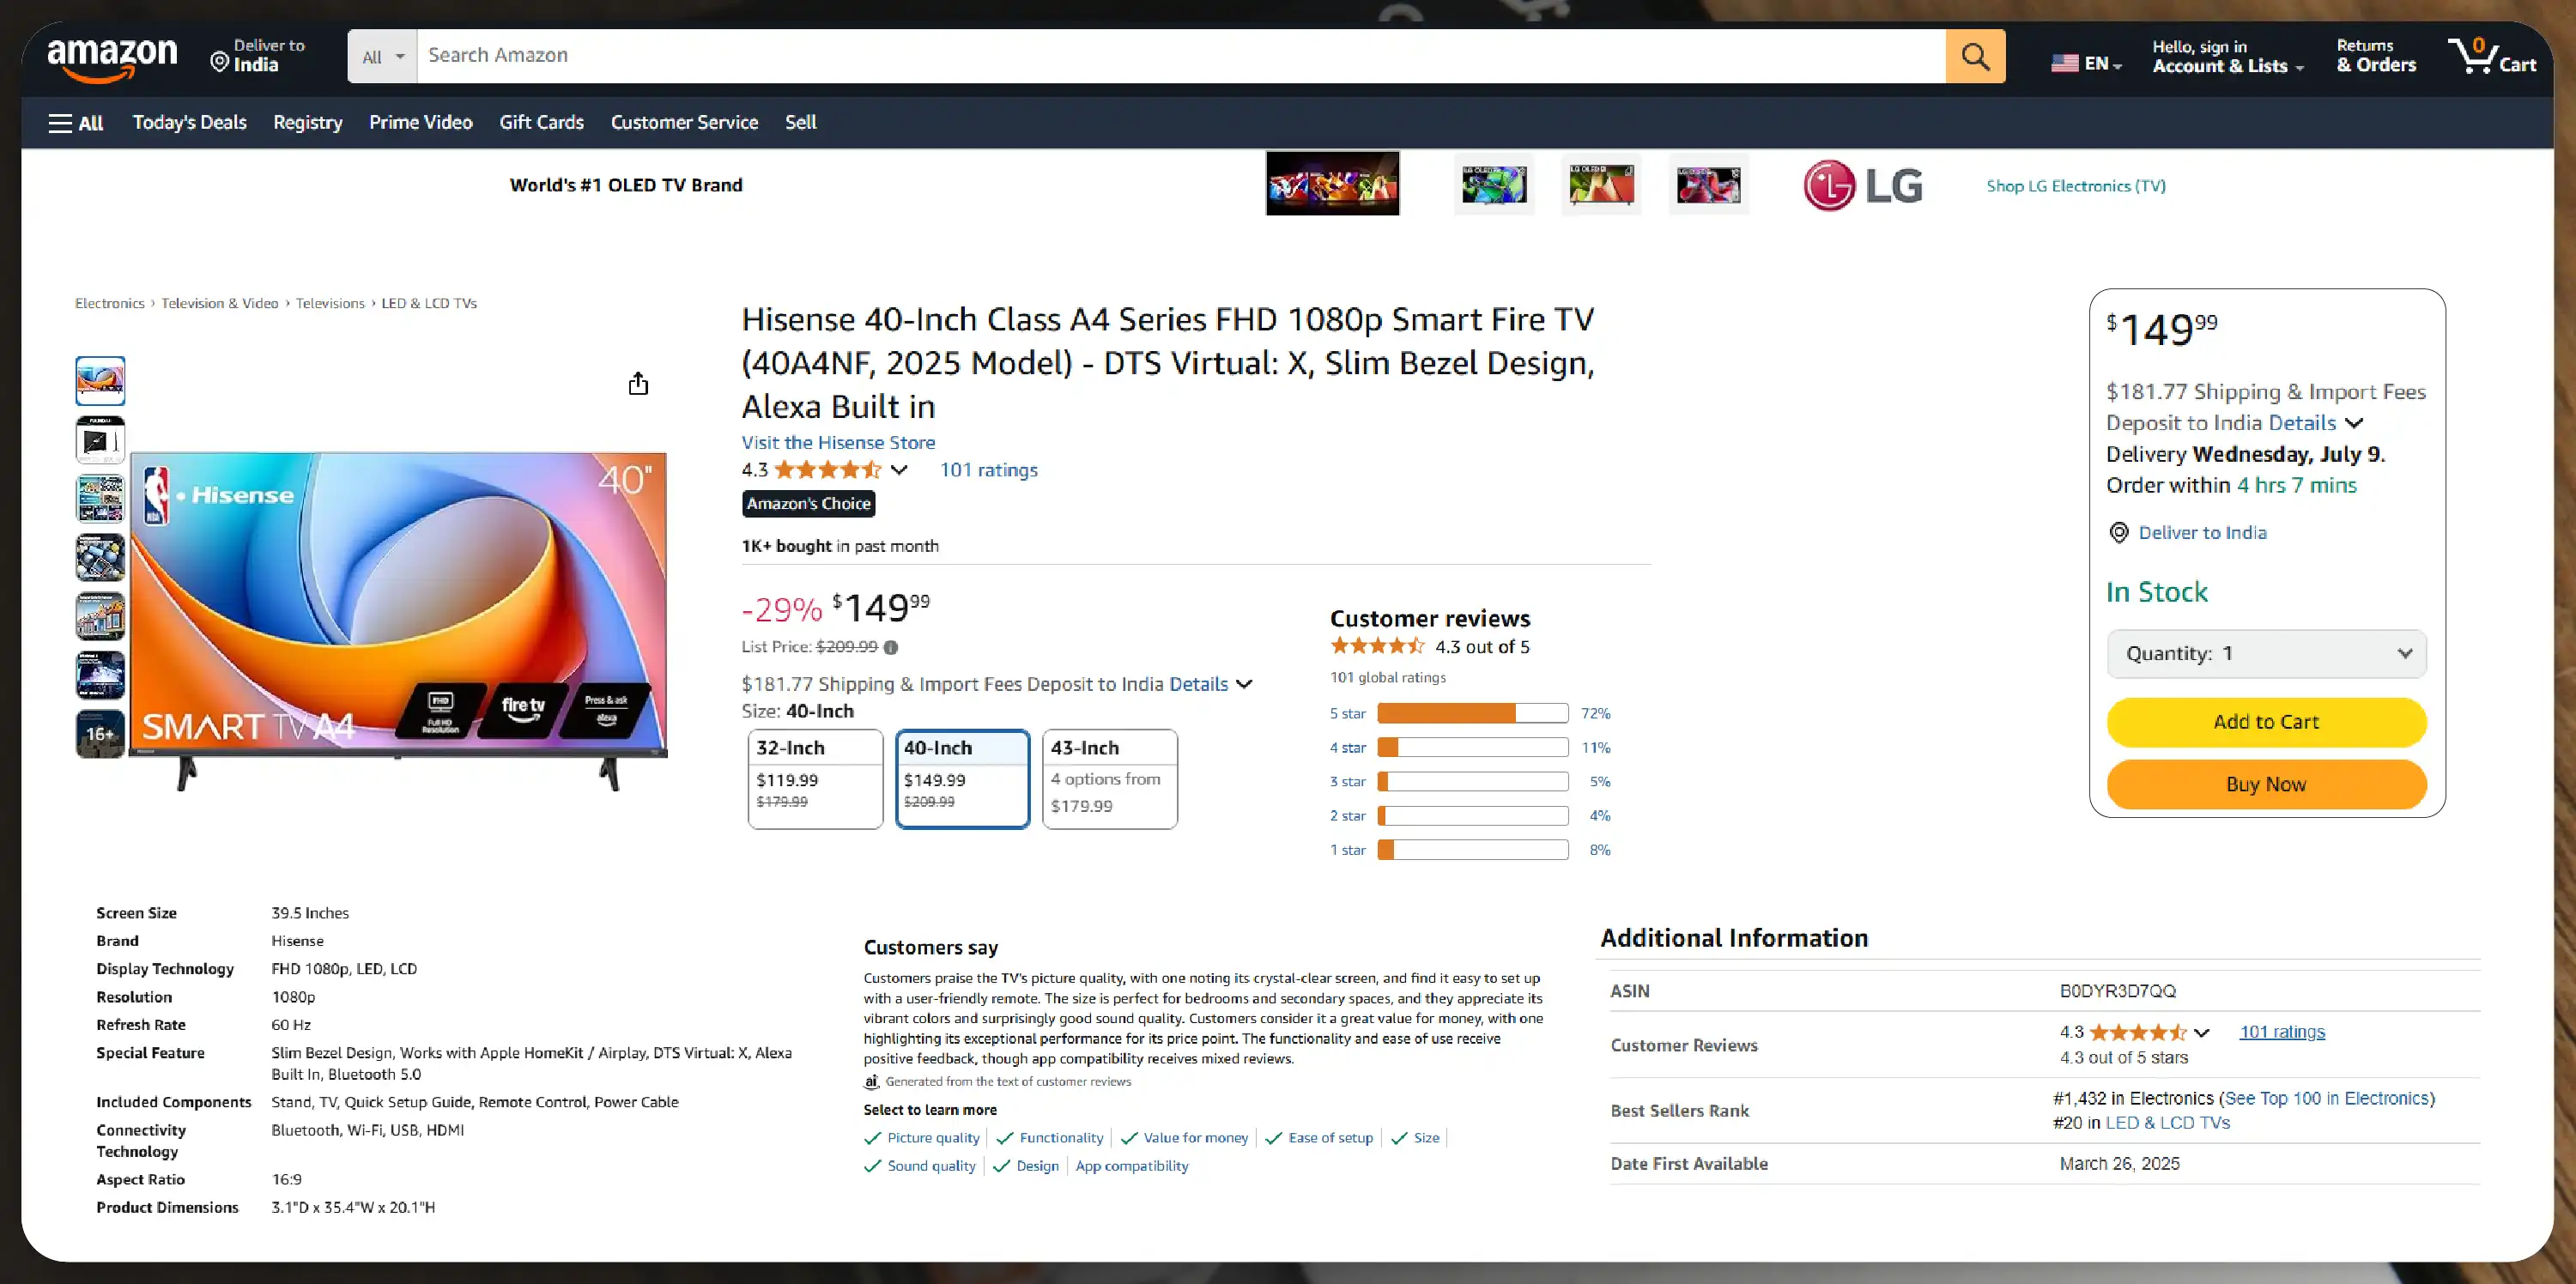Image resolution: width=2576 pixels, height=1284 pixels.
Task: Click in the Search Amazon field
Action: [x=1181, y=56]
